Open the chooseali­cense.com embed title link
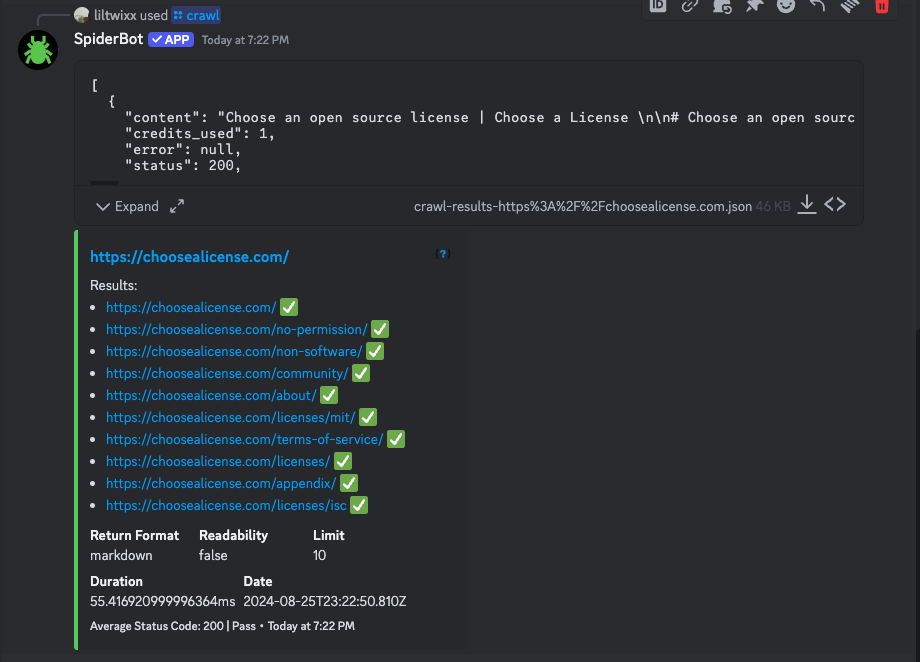 point(190,256)
